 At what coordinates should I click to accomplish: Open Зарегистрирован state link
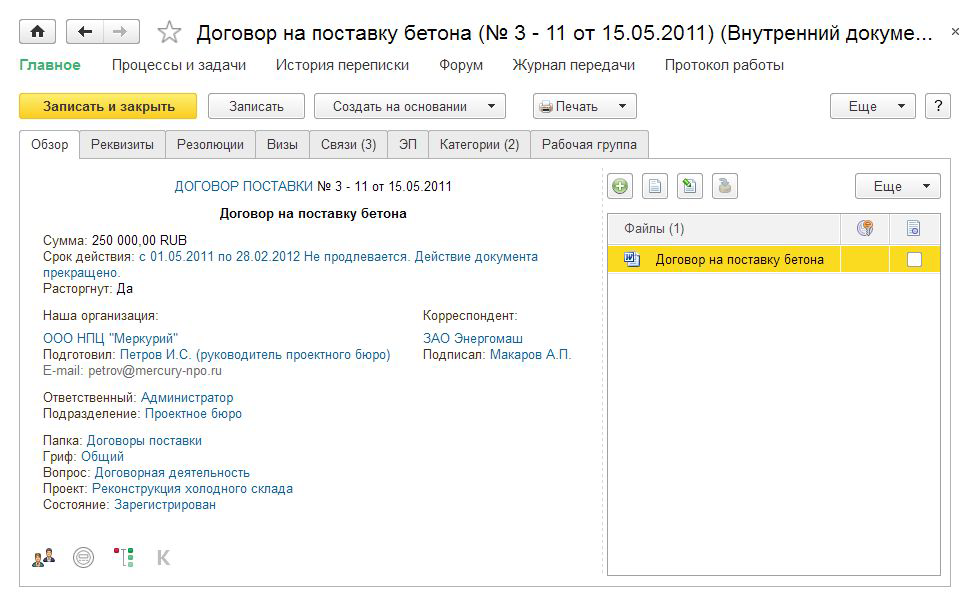165,504
